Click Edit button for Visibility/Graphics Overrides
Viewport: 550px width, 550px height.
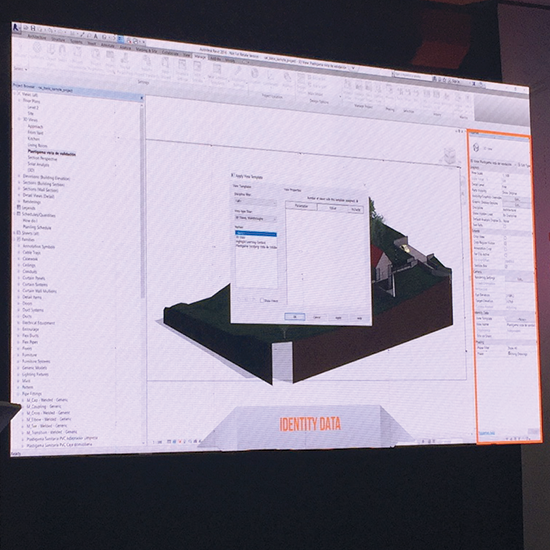[517, 198]
